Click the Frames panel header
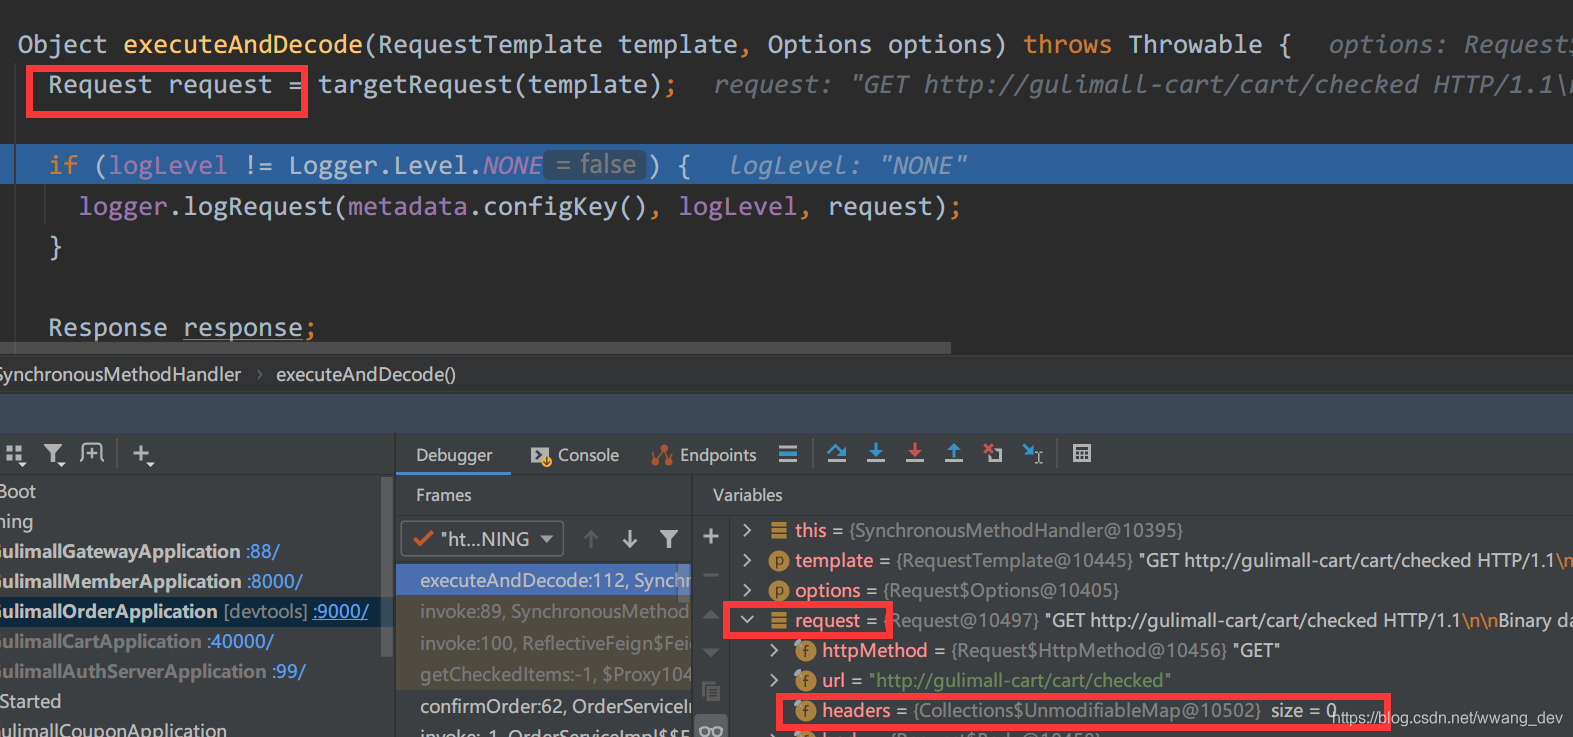The height and width of the screenshot is (737, 1573). (x=444, y=495)
